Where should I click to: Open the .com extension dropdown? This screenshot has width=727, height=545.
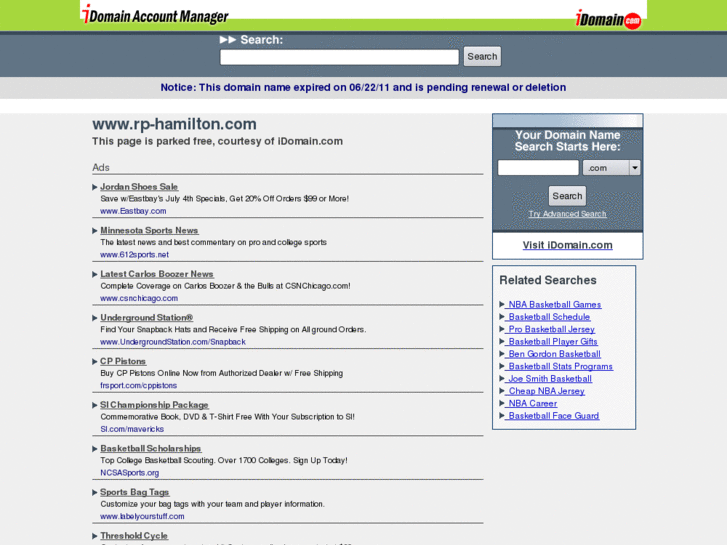[x=611, y=168]
